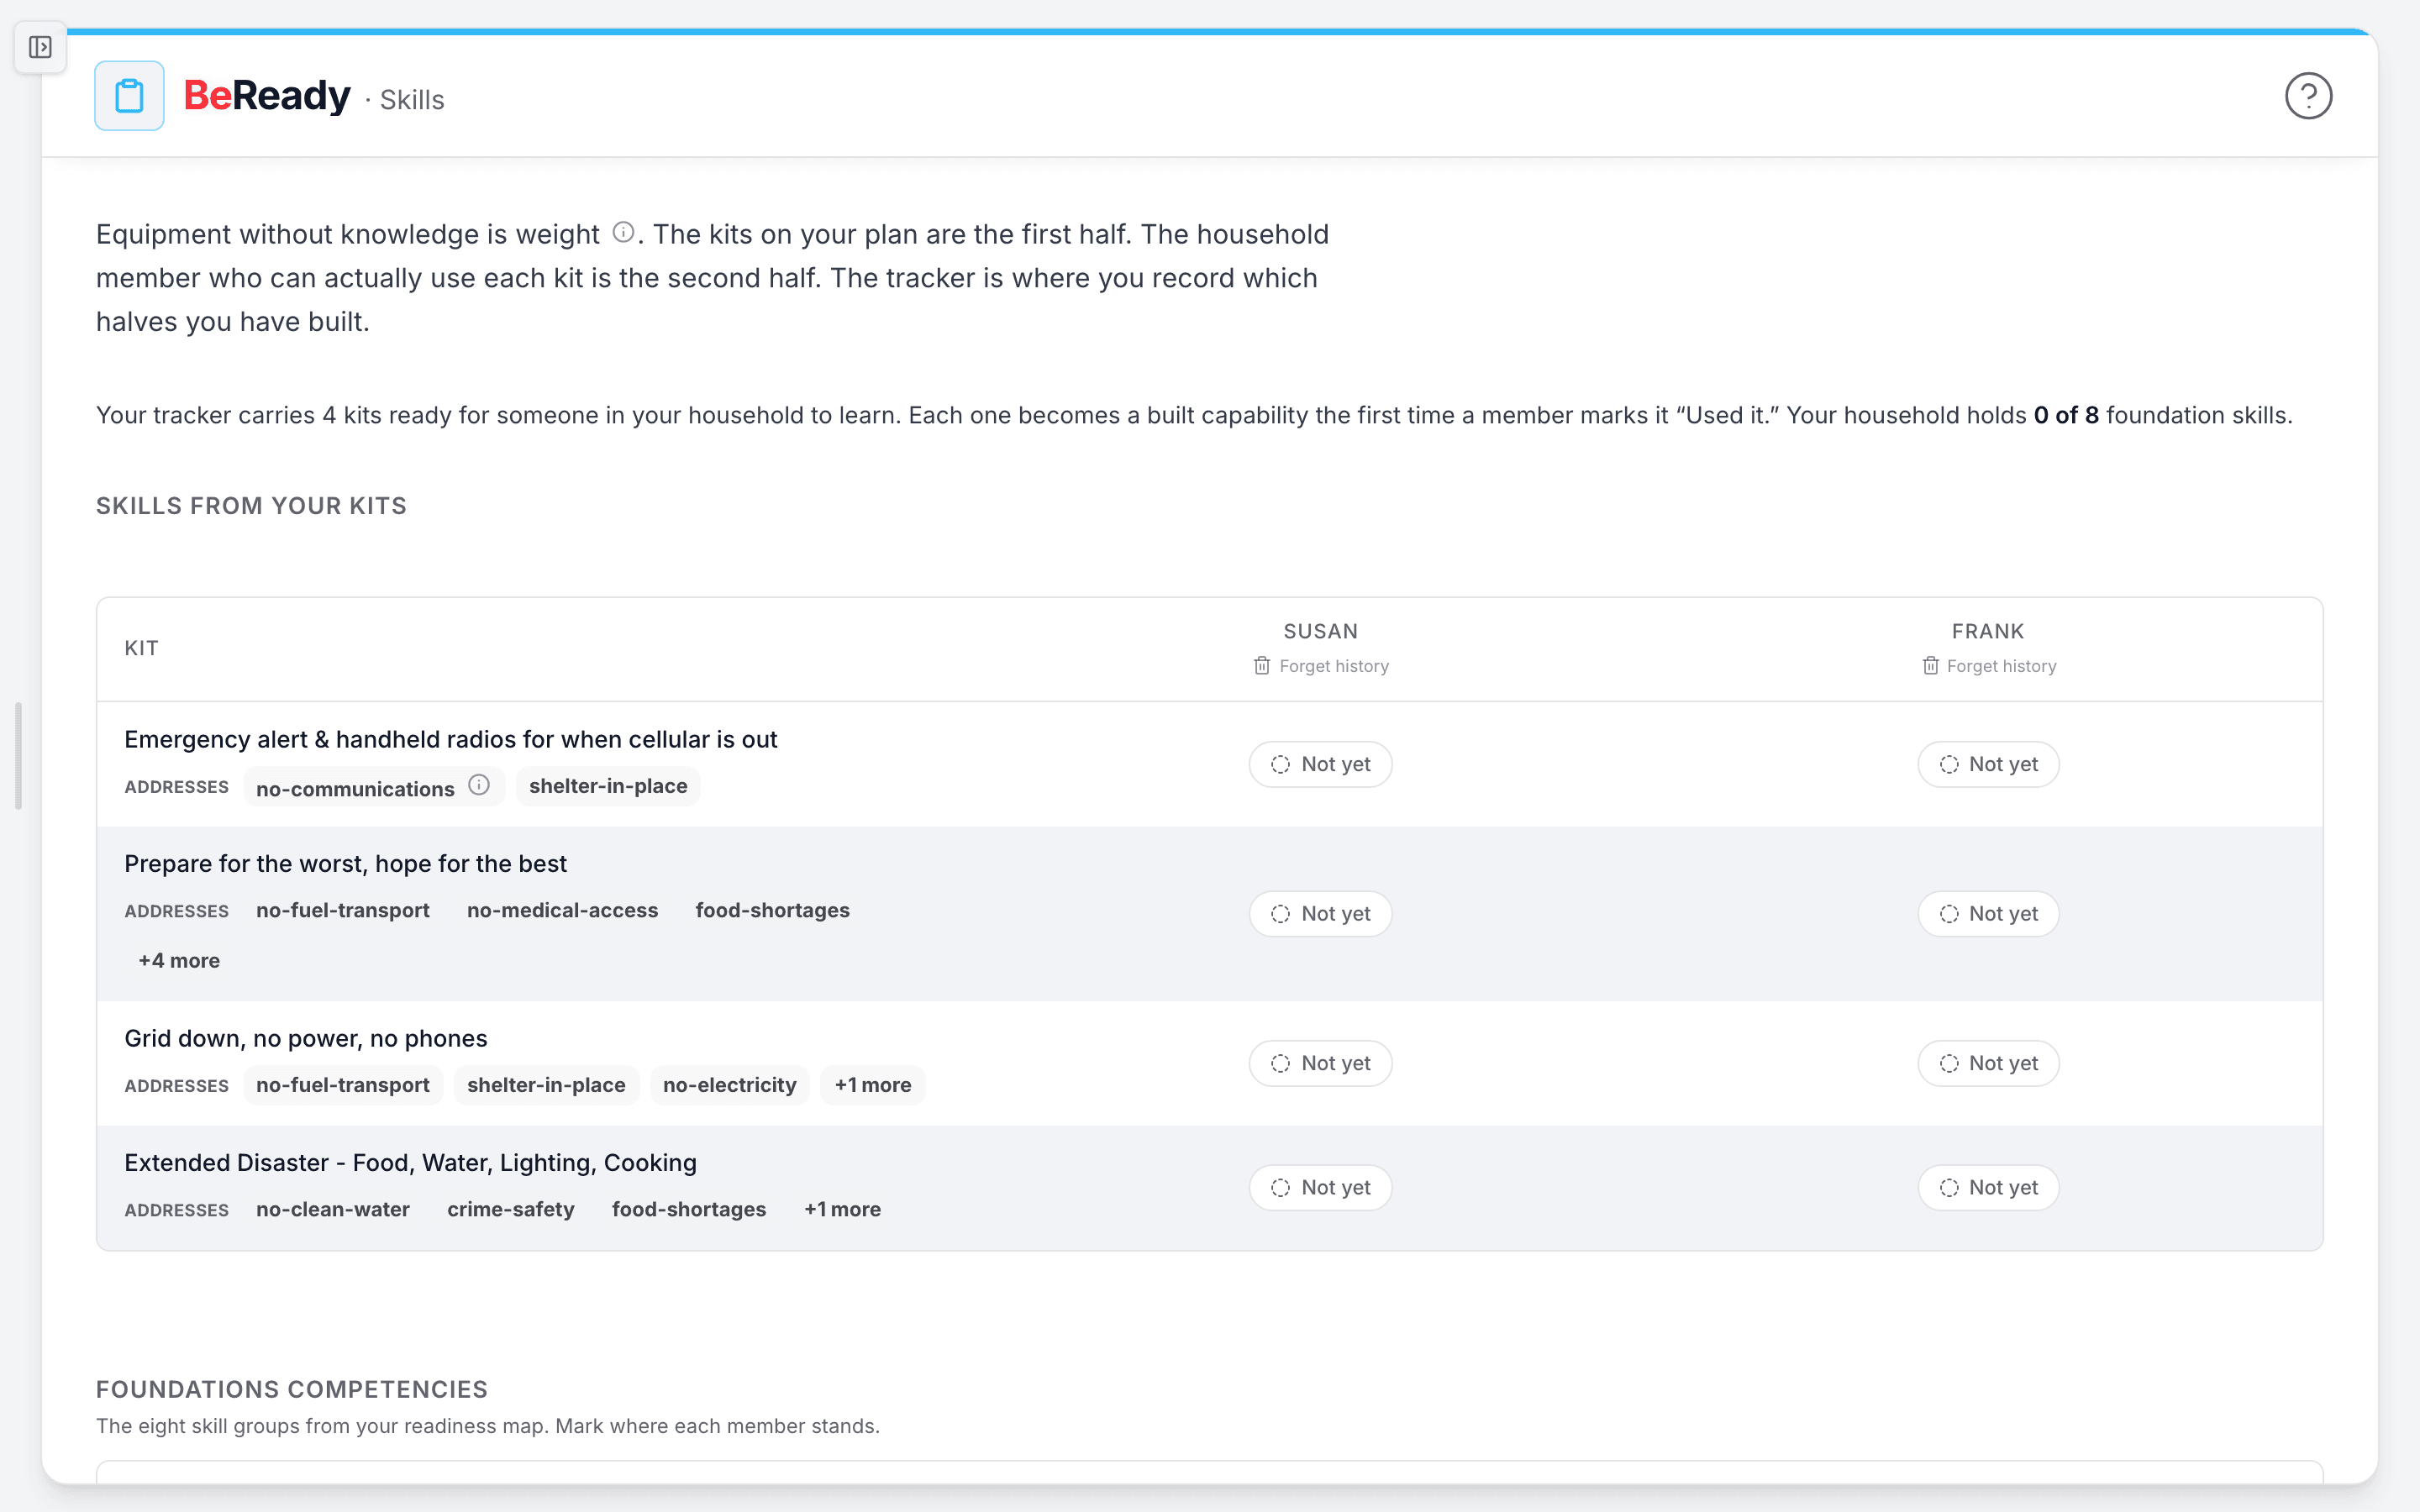Click the Skills page label in header
This screenshot has height=1512, width=2420.
(x=412, y=100)
